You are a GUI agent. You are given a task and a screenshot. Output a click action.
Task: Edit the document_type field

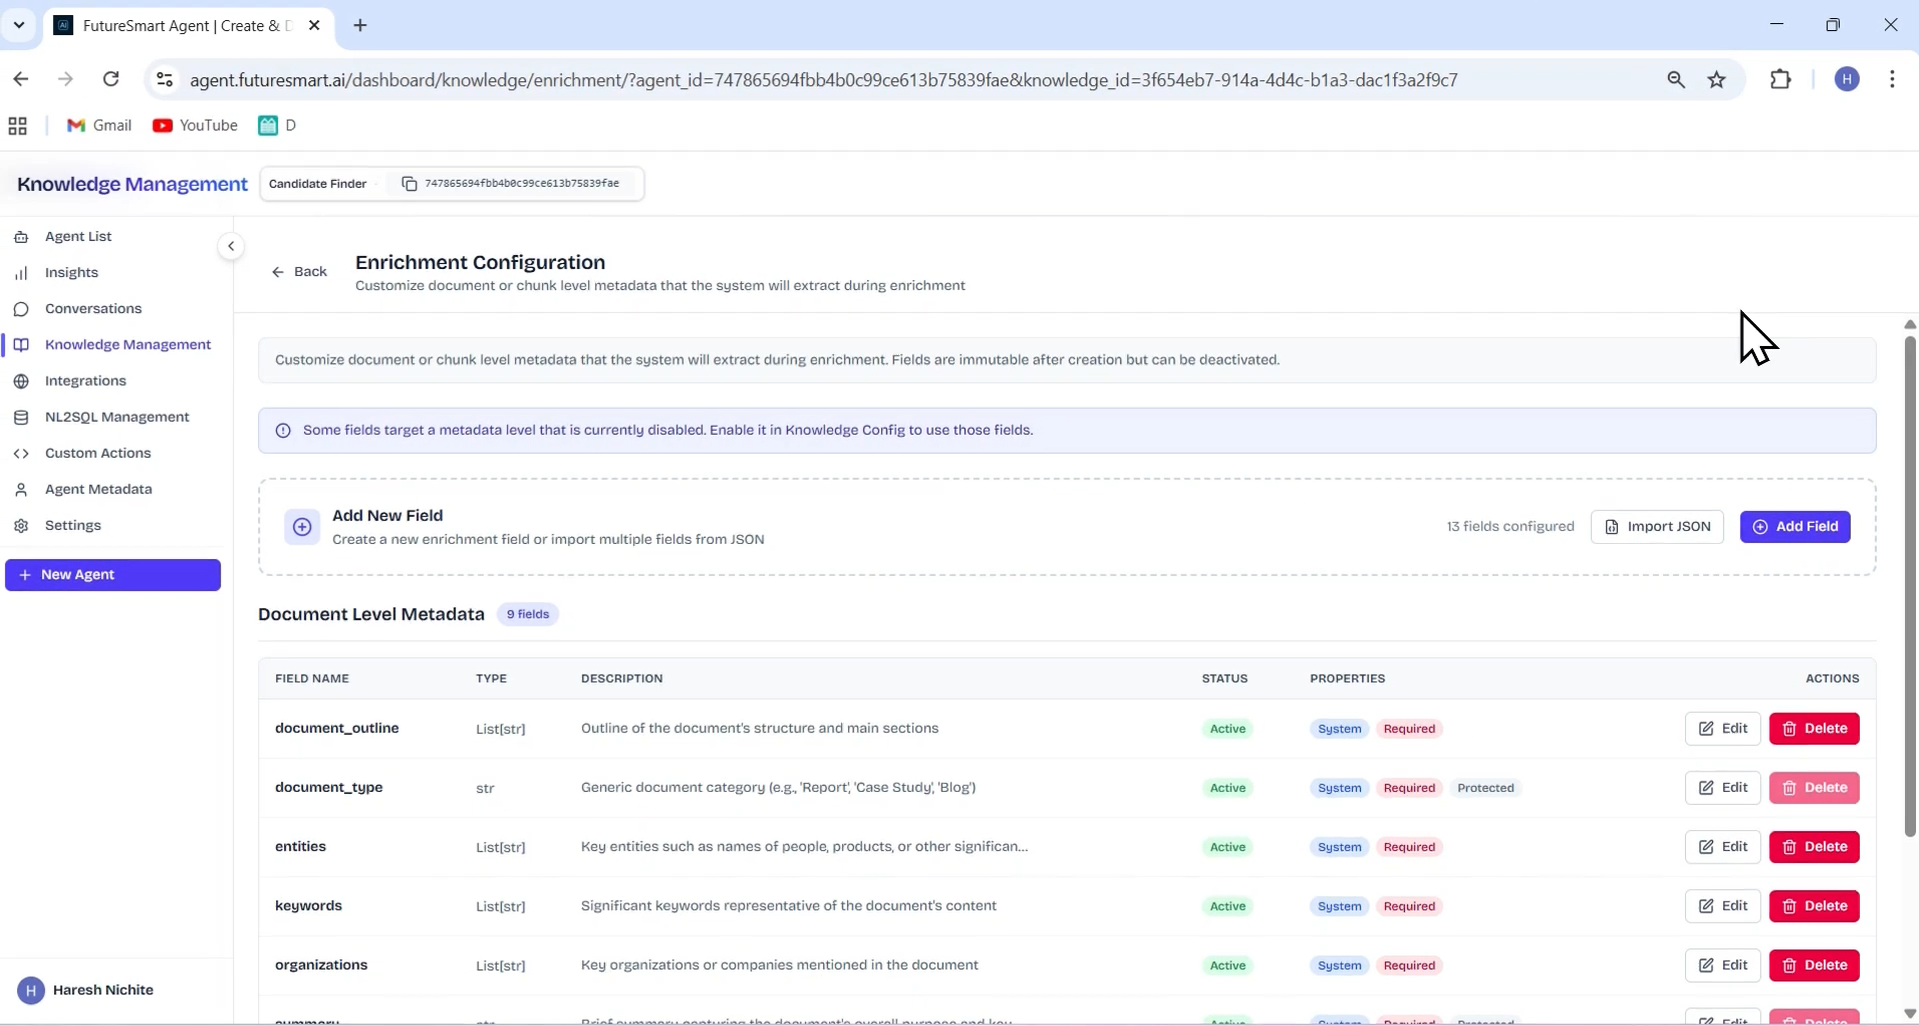click(x=1722, y=788)
